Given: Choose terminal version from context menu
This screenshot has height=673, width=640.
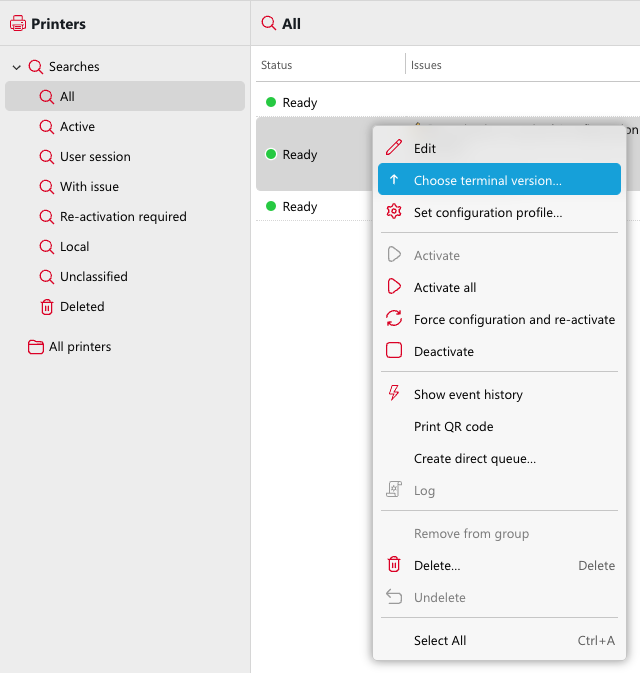Looking at the screenshot, I should point(488,180).
